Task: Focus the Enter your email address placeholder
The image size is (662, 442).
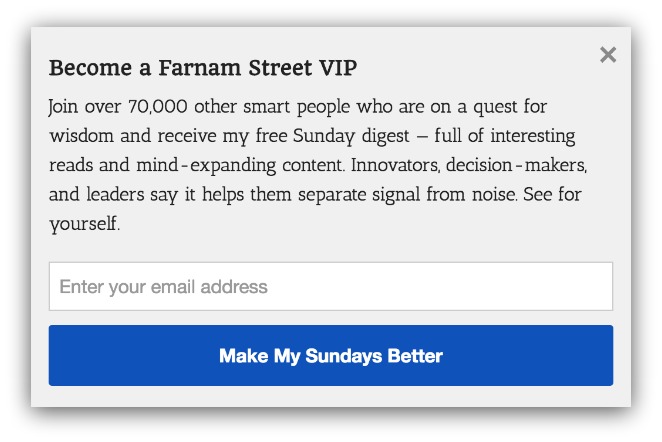Action: point(163,287)
